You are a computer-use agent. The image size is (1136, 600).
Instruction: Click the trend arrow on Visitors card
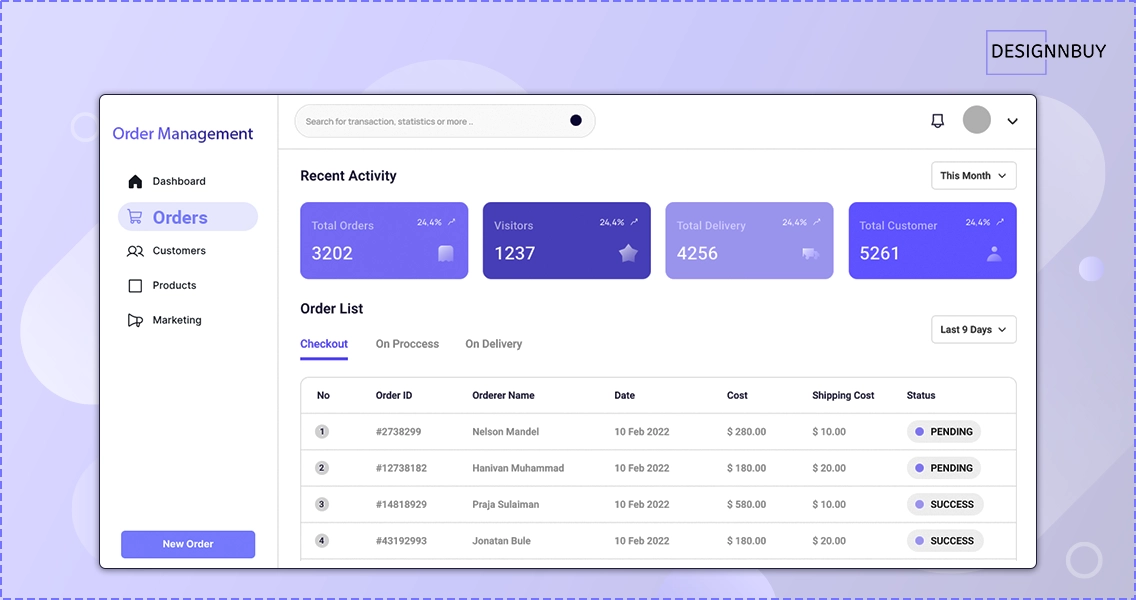634,222
